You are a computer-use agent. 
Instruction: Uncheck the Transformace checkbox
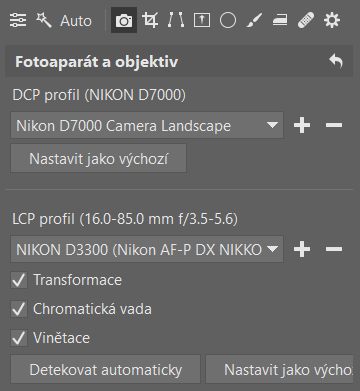tap(19, 280)
